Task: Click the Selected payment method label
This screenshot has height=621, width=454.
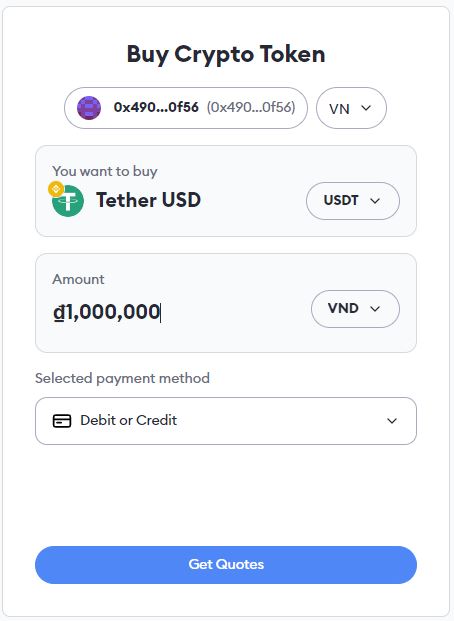Action: tap(122, 378)
